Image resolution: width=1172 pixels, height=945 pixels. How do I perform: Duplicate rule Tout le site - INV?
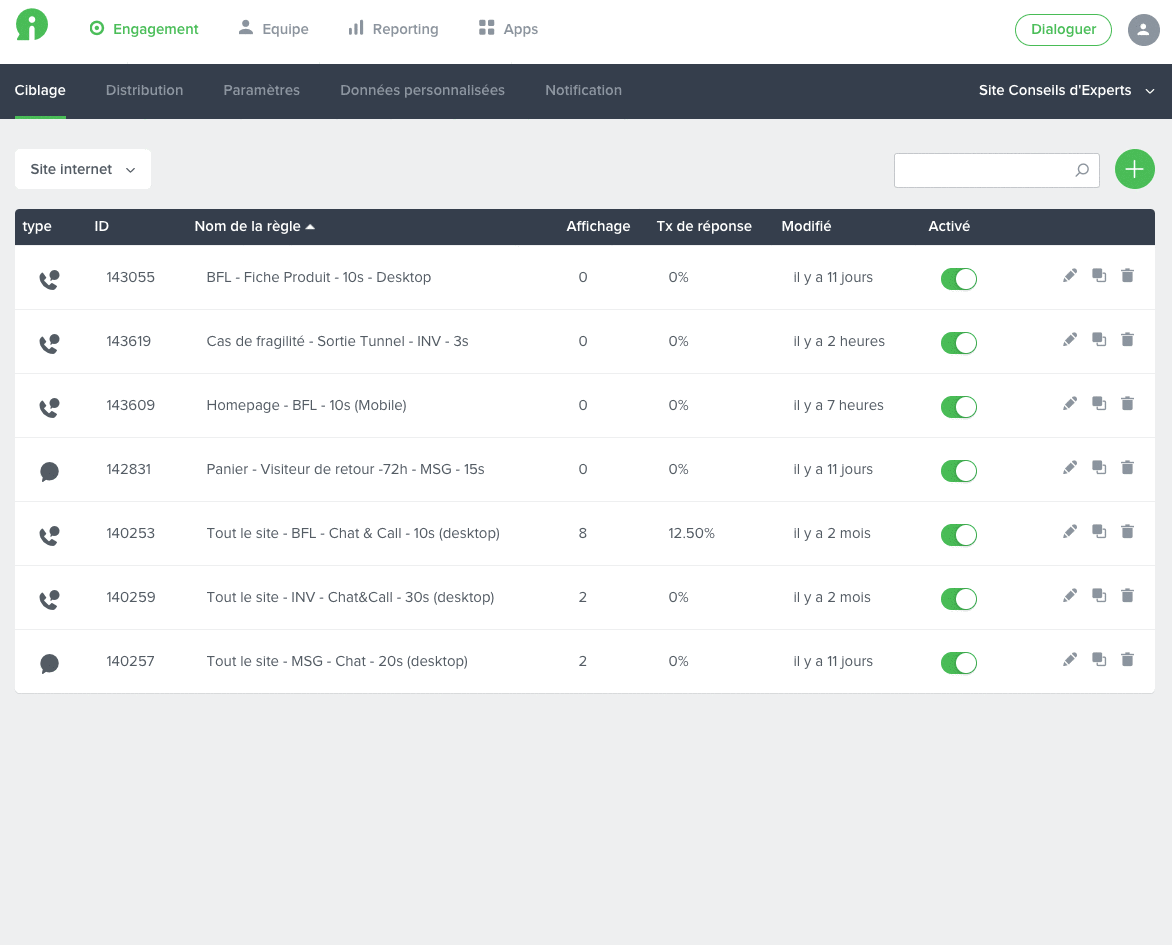[x=1099, y=596]
